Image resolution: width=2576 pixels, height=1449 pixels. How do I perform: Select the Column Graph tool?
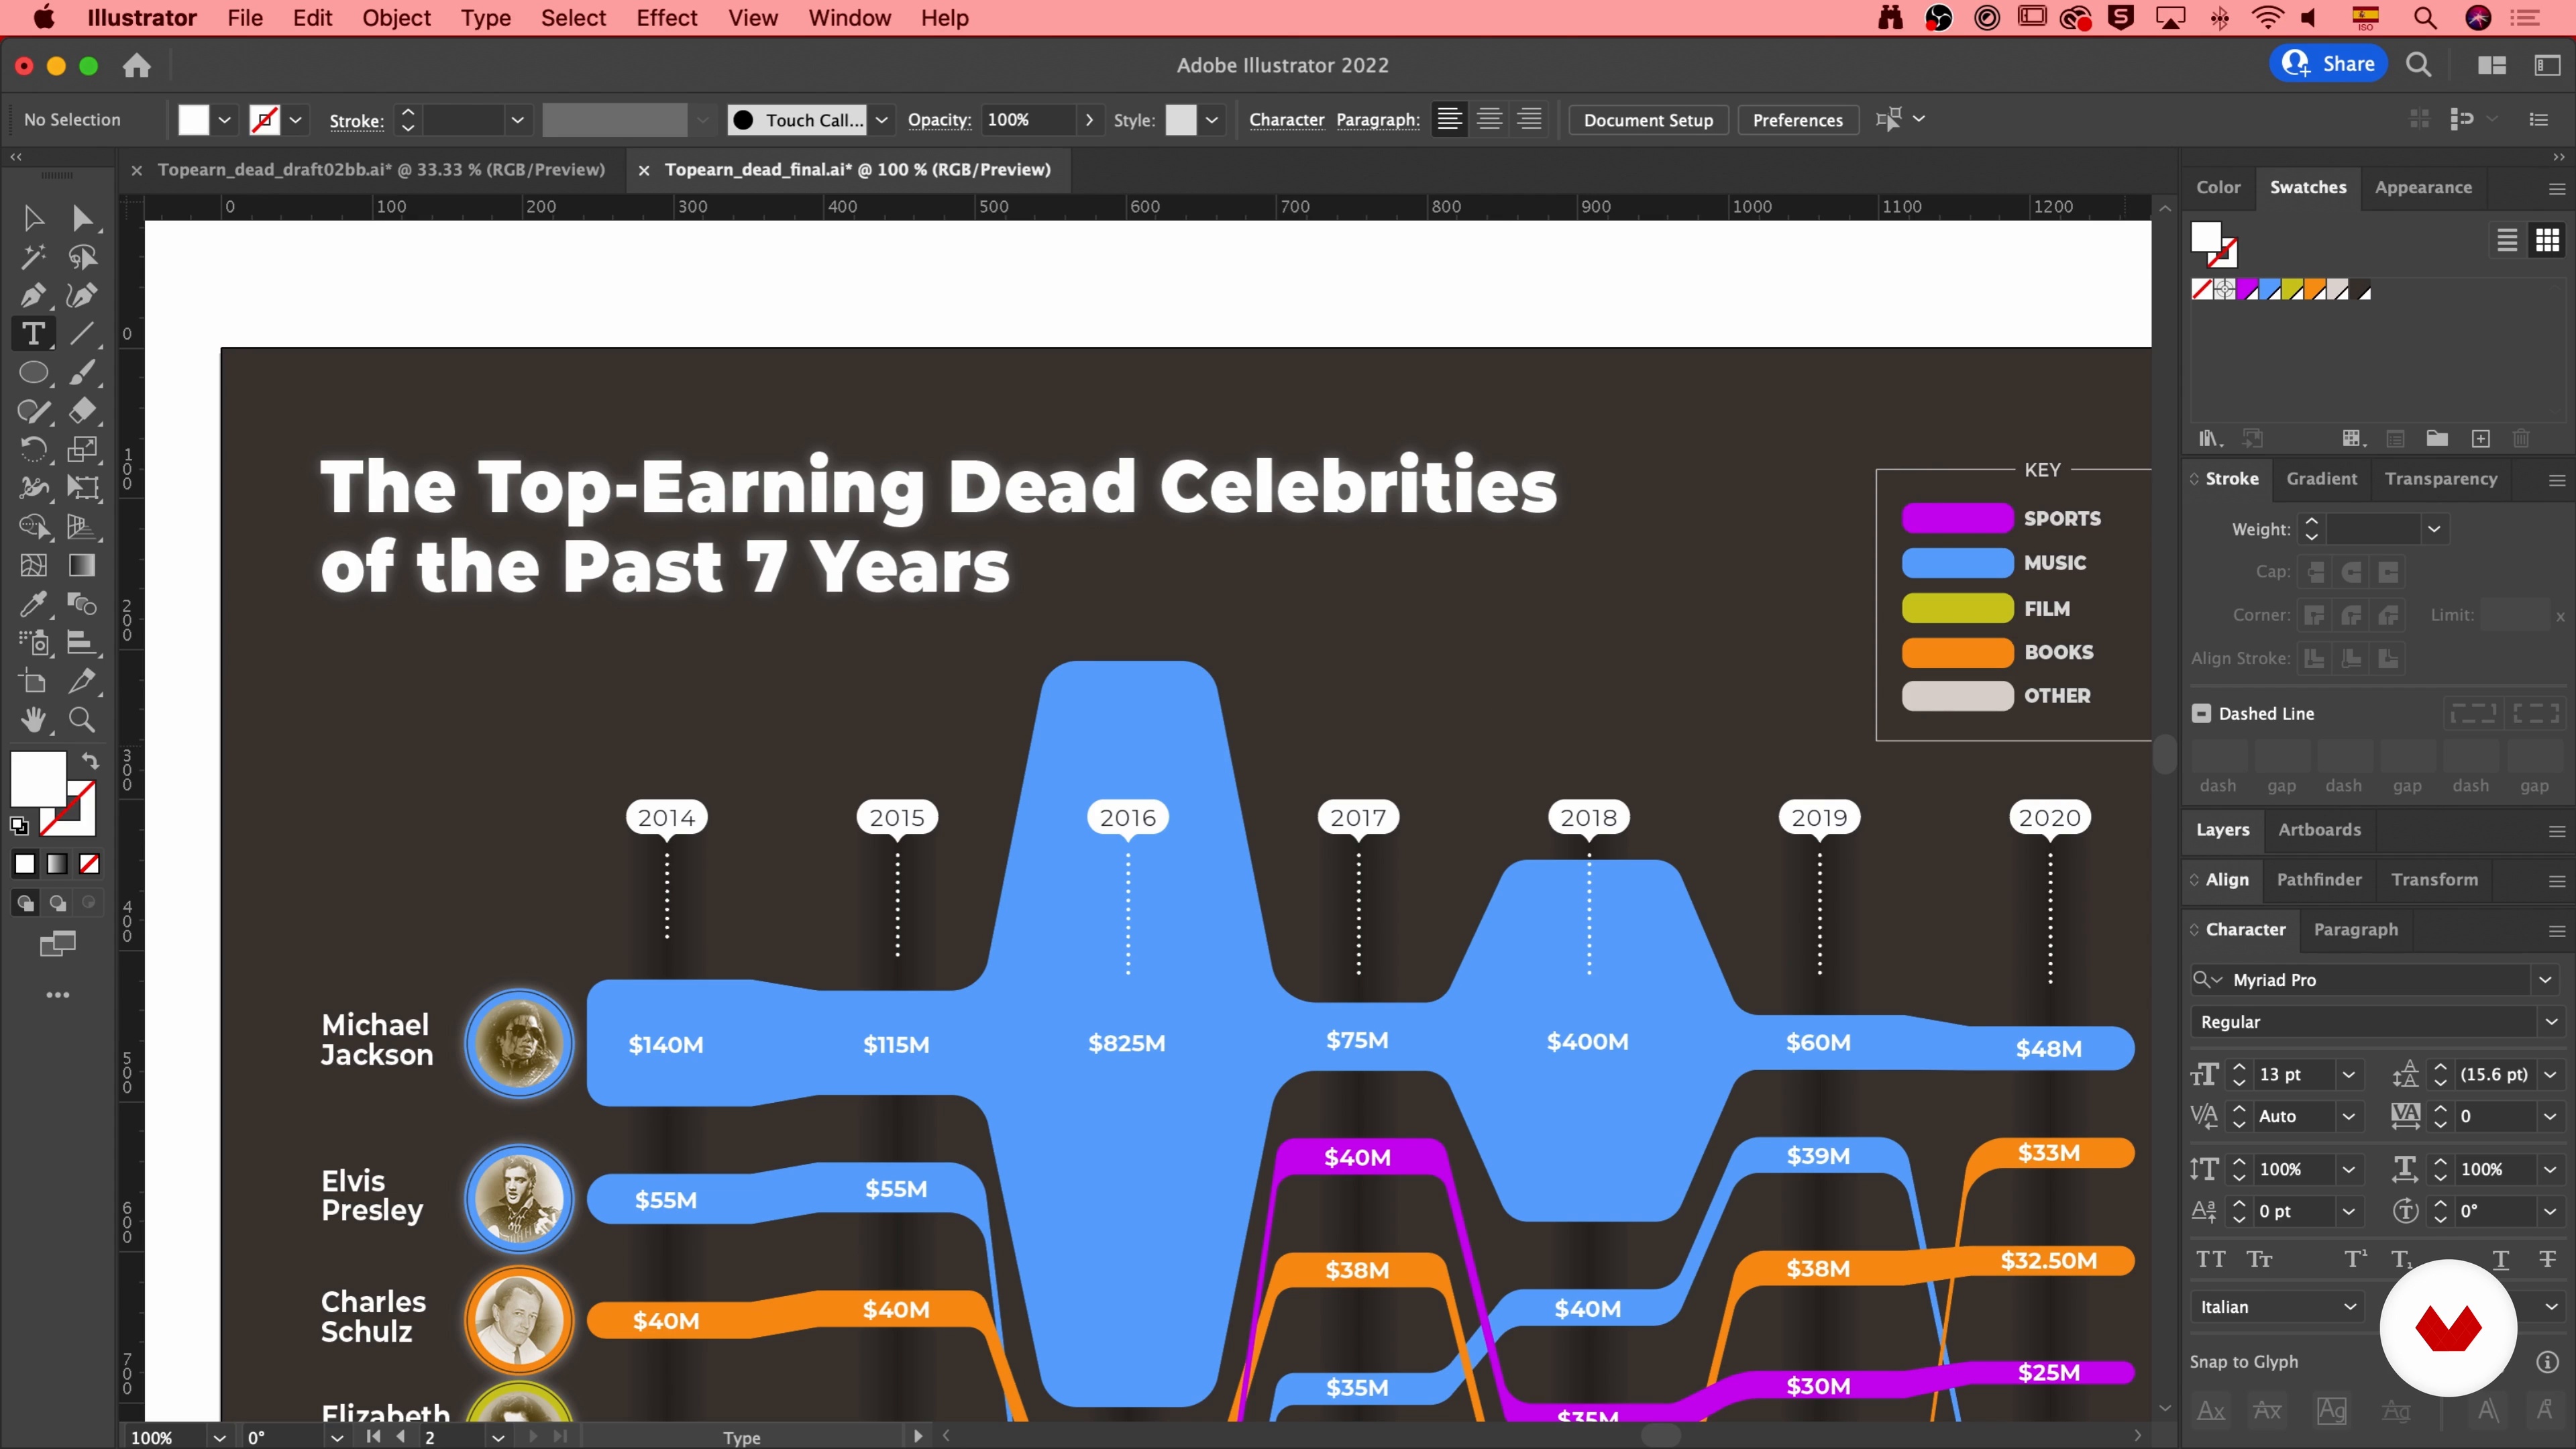(x=82, y=642)
